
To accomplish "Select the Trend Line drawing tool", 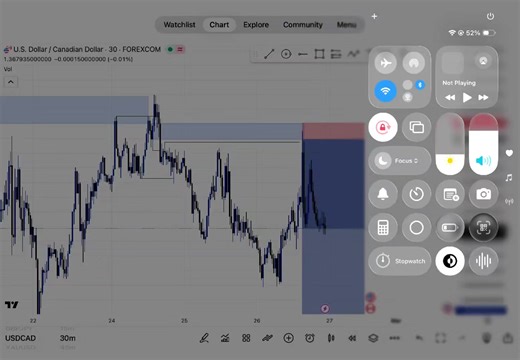I will pos(269,54).
